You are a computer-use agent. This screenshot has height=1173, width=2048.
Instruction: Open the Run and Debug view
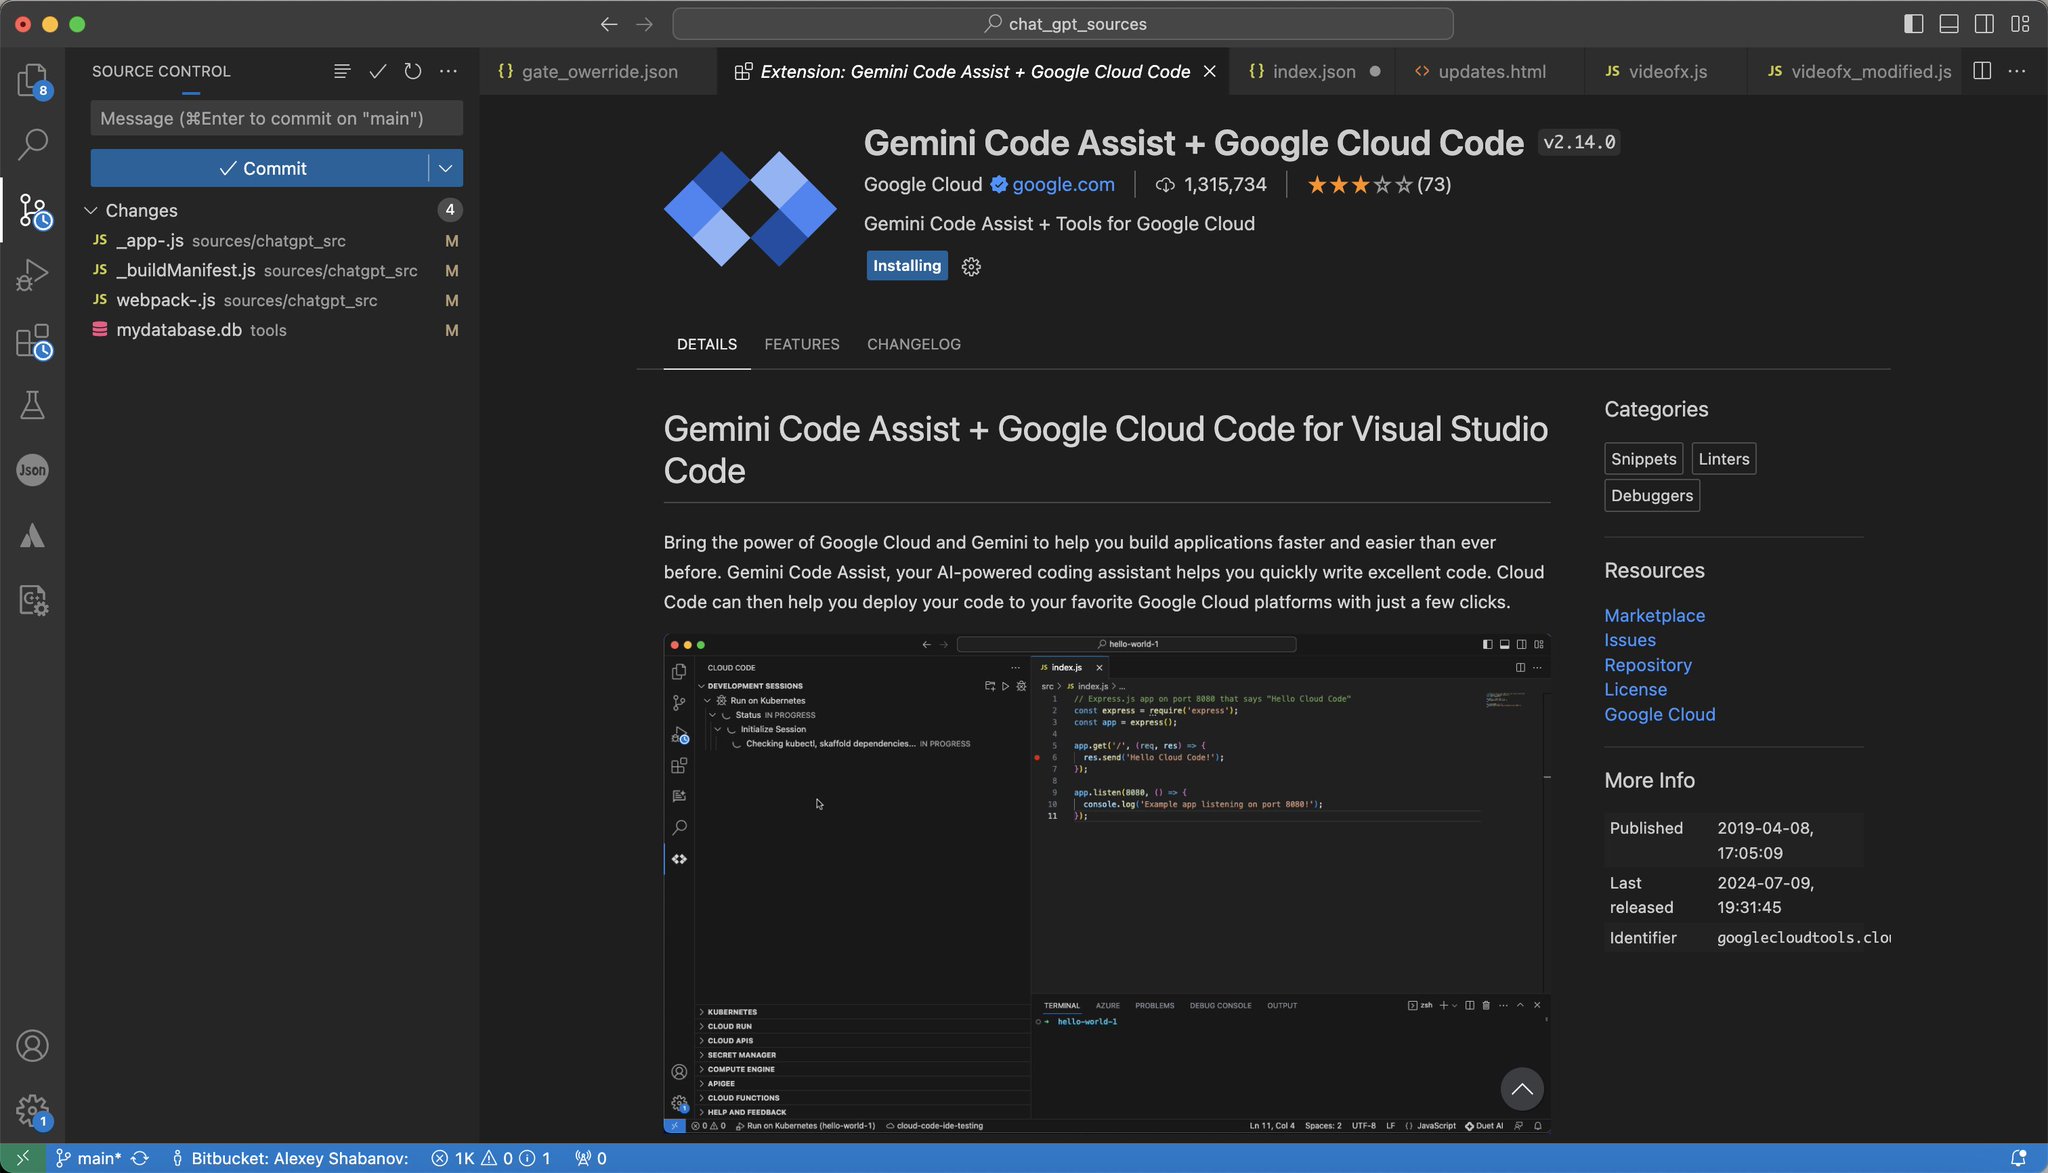[x=32, y=275]
